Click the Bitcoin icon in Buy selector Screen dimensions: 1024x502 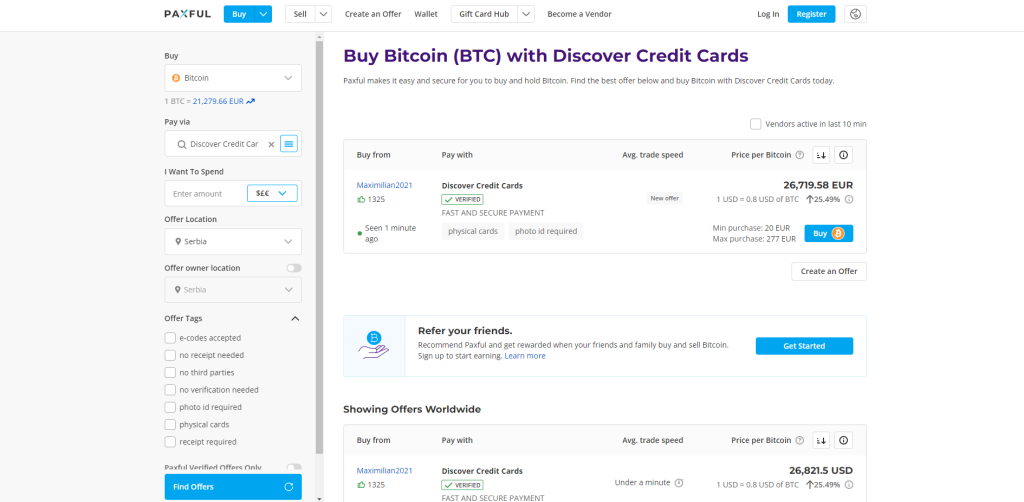tap(176, 78)
